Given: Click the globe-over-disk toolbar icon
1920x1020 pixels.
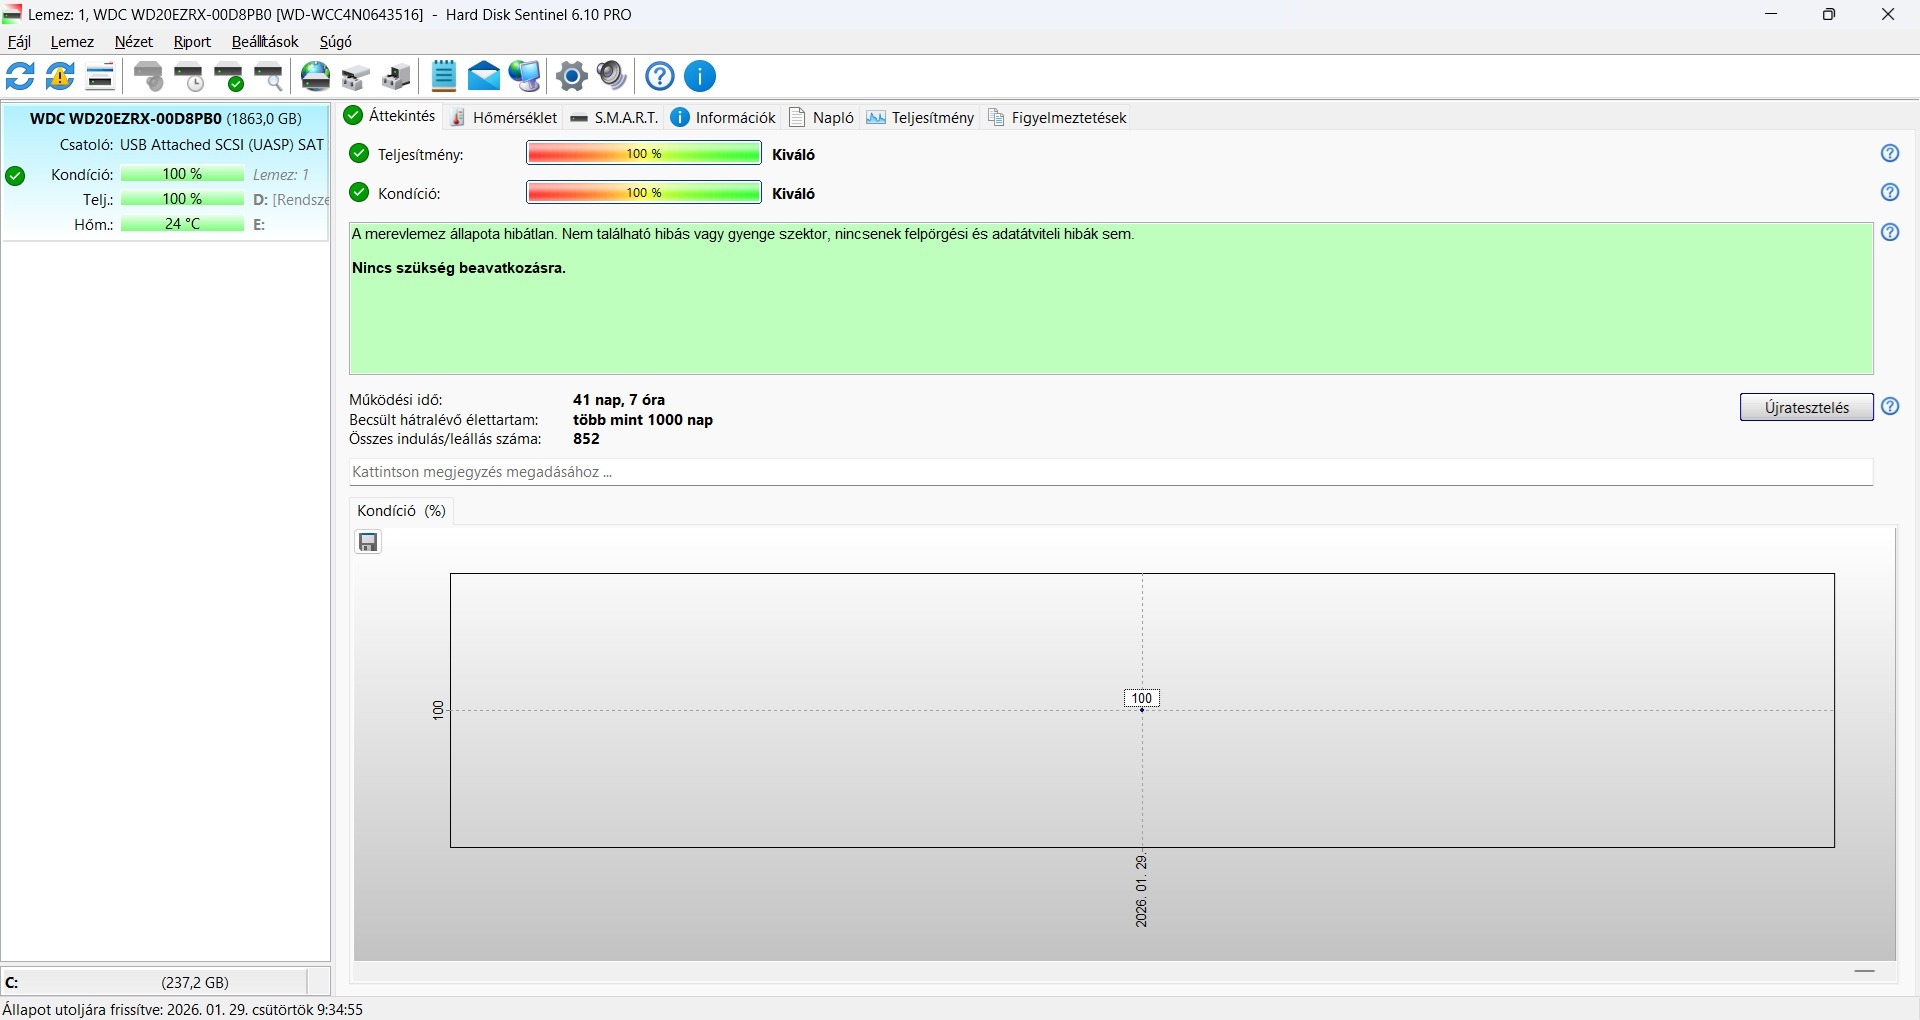Looking at the screenshot, I should tap(316, 76).
